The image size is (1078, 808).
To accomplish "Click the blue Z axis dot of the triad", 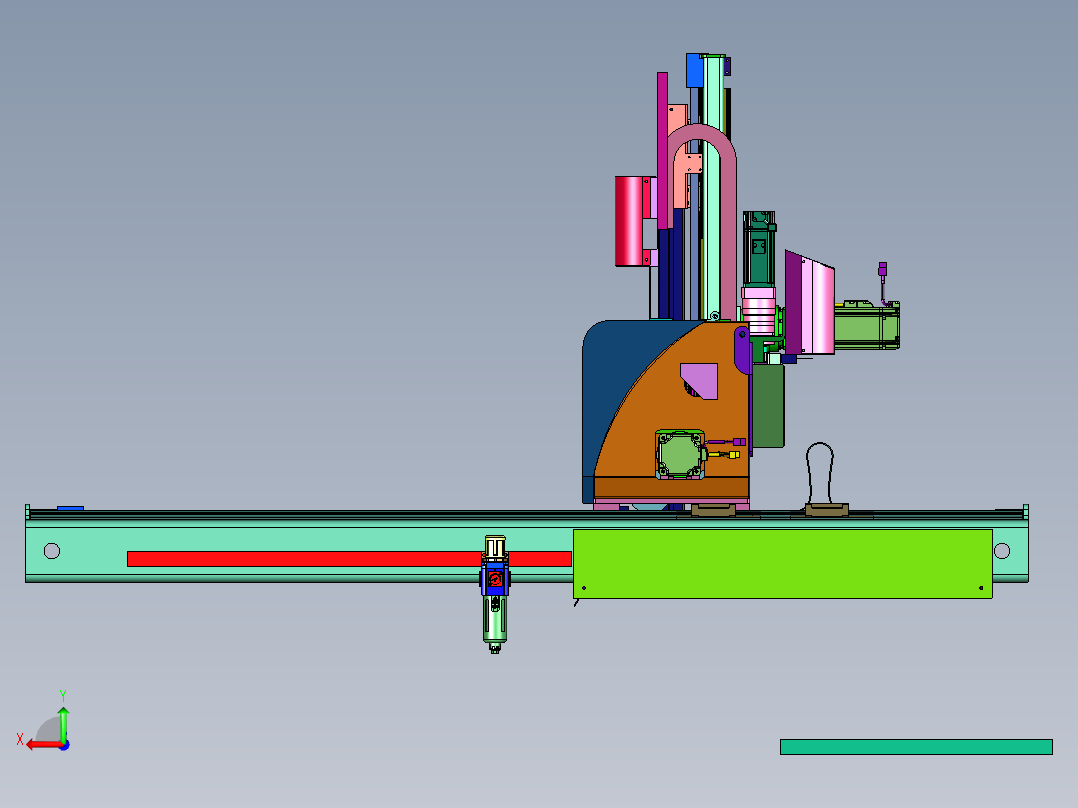I will [x=65, y=745].
